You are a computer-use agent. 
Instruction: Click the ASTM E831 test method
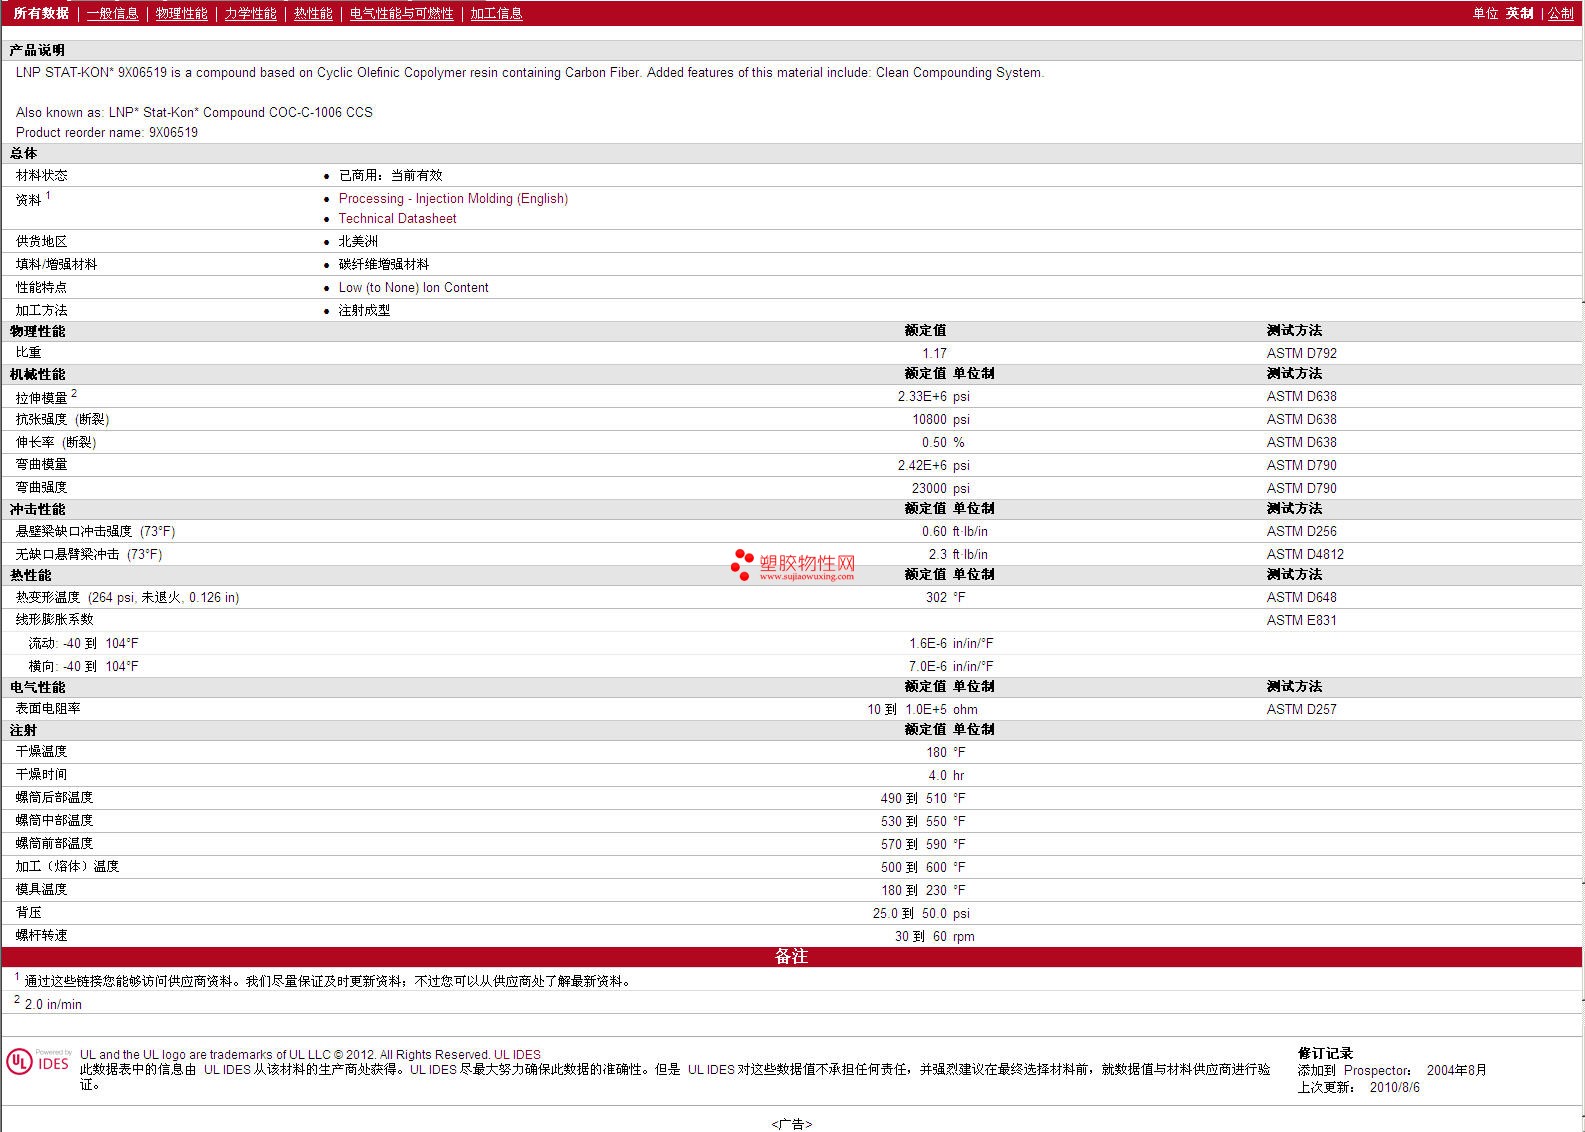point(1301,620)
